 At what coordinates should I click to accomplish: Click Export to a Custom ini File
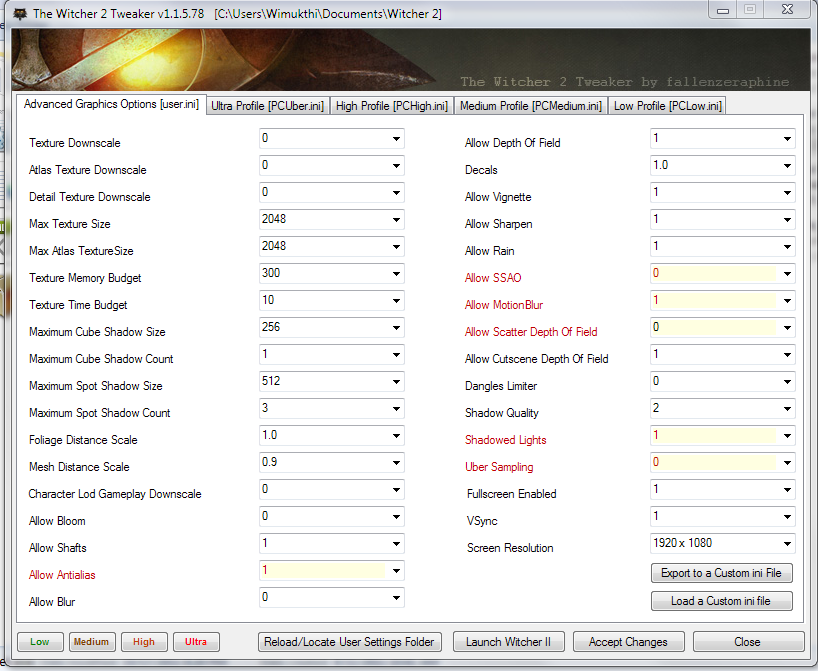point(721,573)
